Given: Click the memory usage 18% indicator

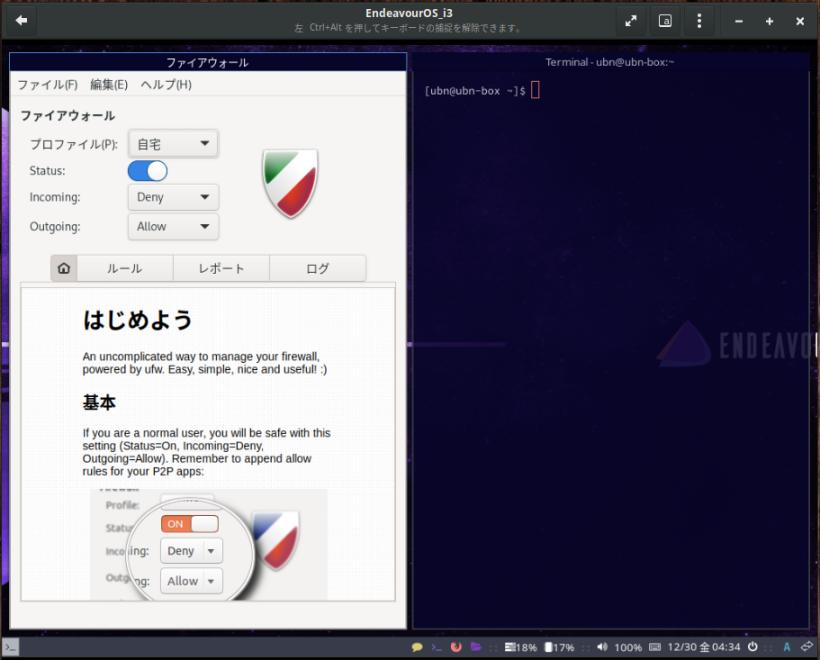Looking at the screenshot, I should coord(521,647).
